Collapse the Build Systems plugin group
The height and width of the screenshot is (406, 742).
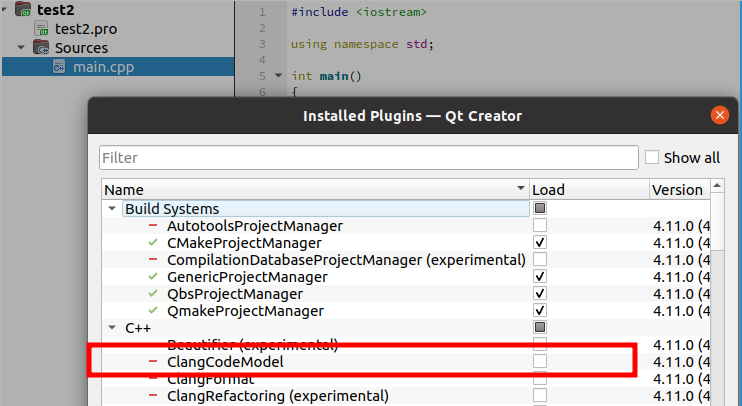(x=112, y=208)
